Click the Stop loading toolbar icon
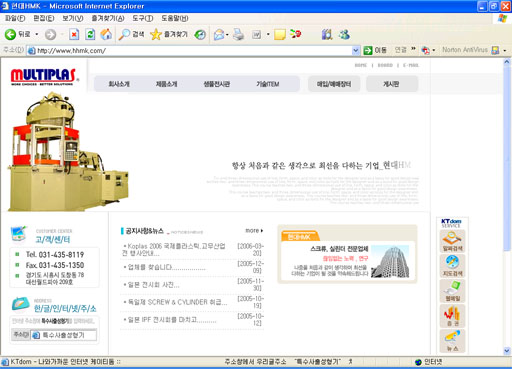 (74, 34)
